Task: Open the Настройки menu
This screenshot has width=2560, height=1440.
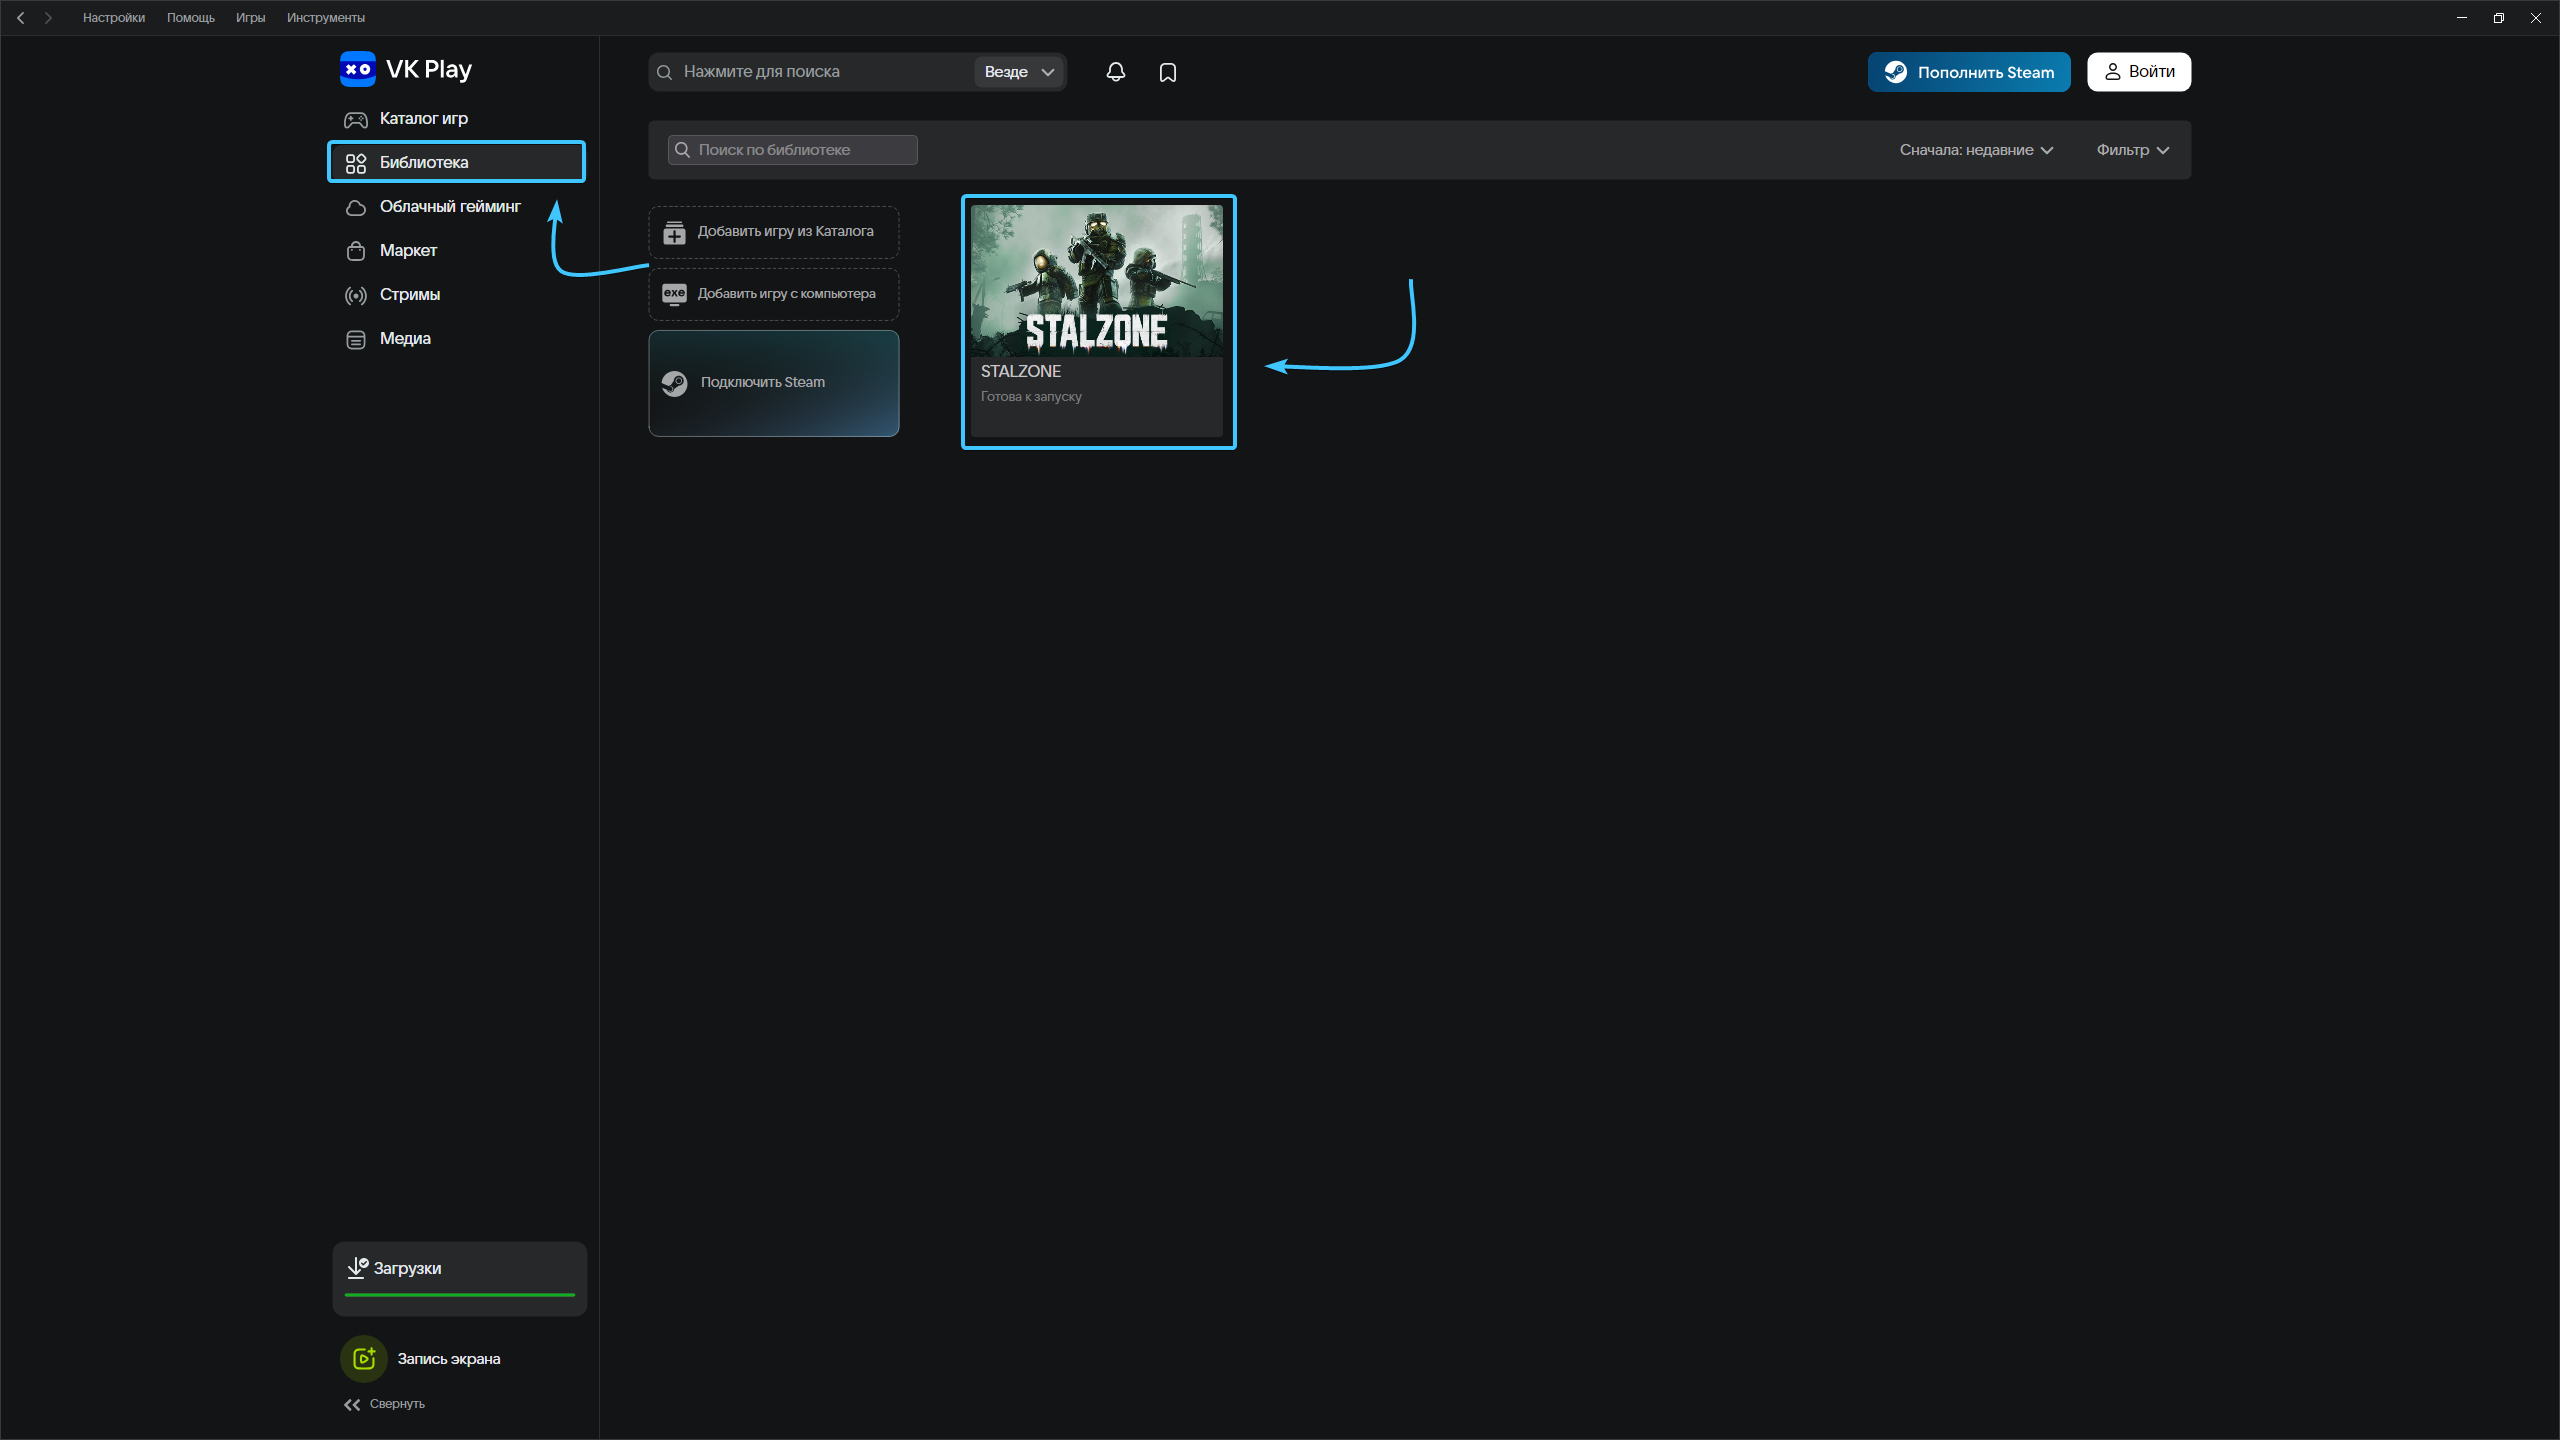Action: click(x=114, y=18)
